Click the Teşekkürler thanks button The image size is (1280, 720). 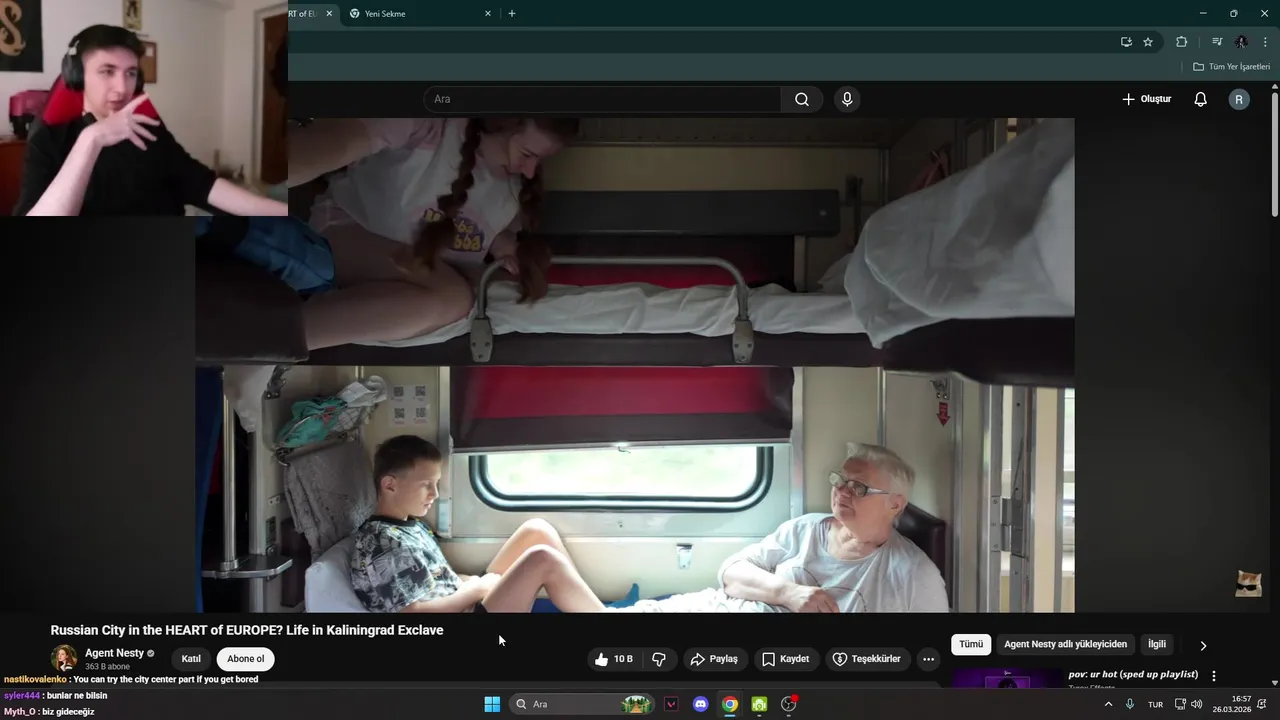pyautogui.click(x=866, y=659)
